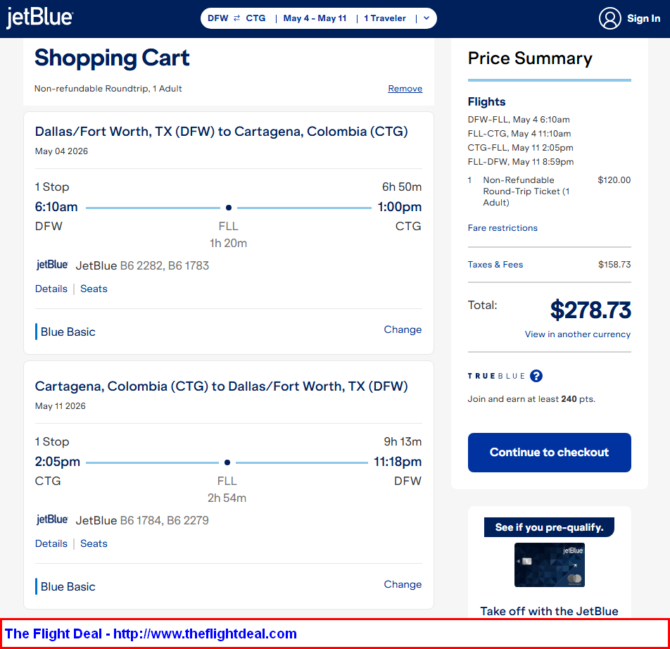Expand the trip search chevron dropdown
Screen dimensions: 670x649
pyautogui.click(x=427, y=18)
